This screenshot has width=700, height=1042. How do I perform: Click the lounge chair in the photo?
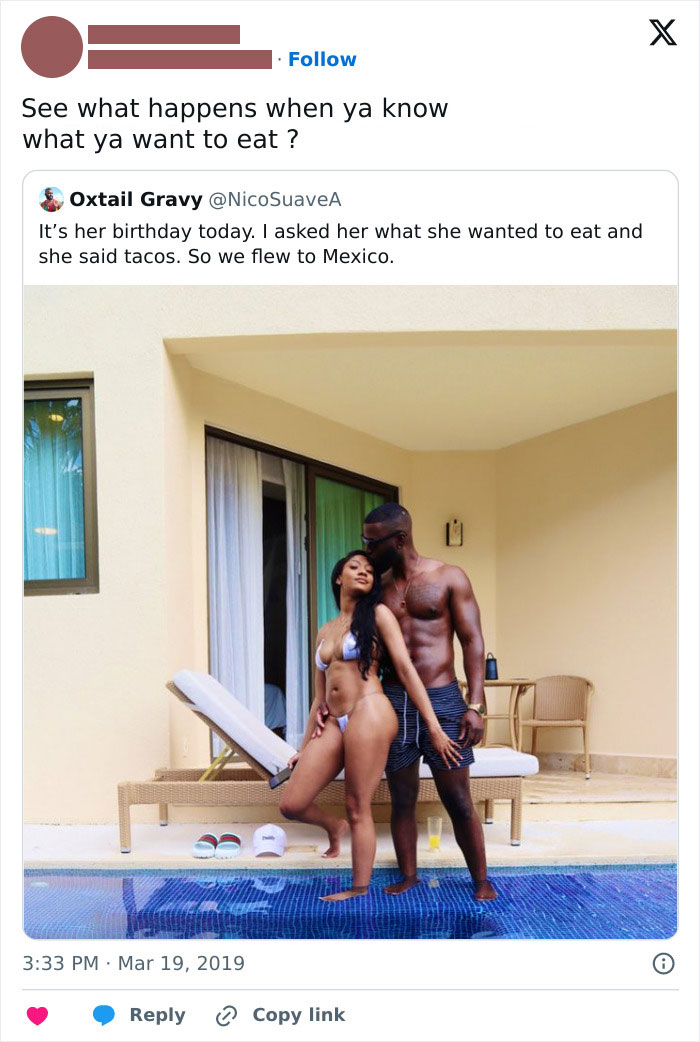point(328,762)
